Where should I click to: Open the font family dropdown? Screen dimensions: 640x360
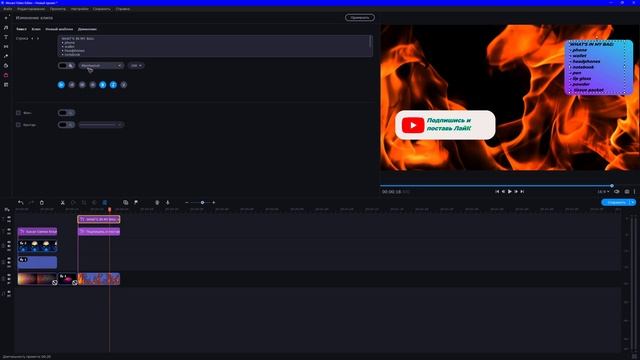point(101,65)
